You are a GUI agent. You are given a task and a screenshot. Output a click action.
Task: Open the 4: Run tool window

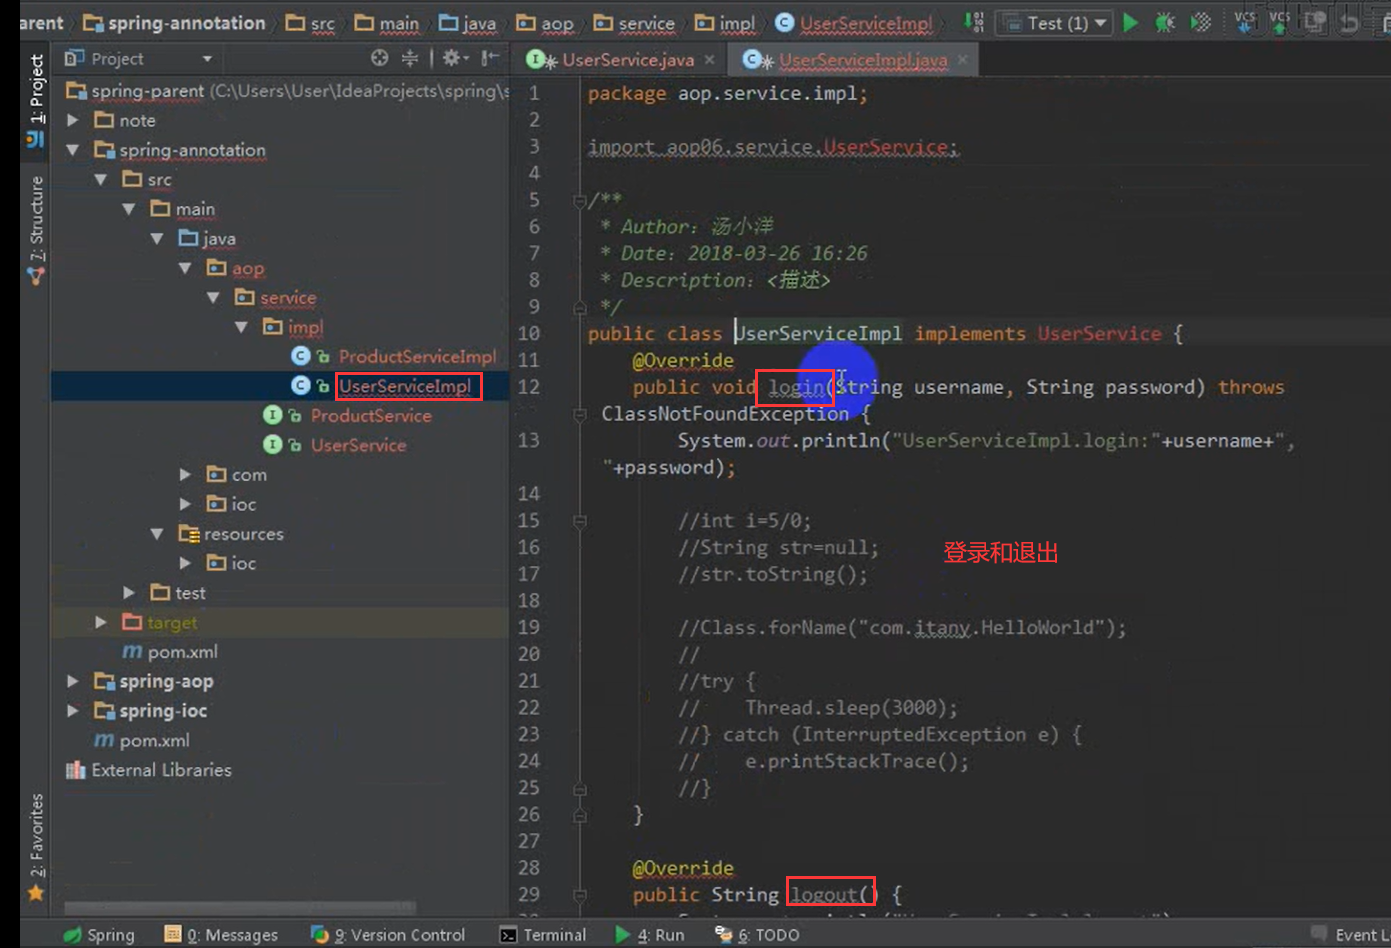(650, 935)
